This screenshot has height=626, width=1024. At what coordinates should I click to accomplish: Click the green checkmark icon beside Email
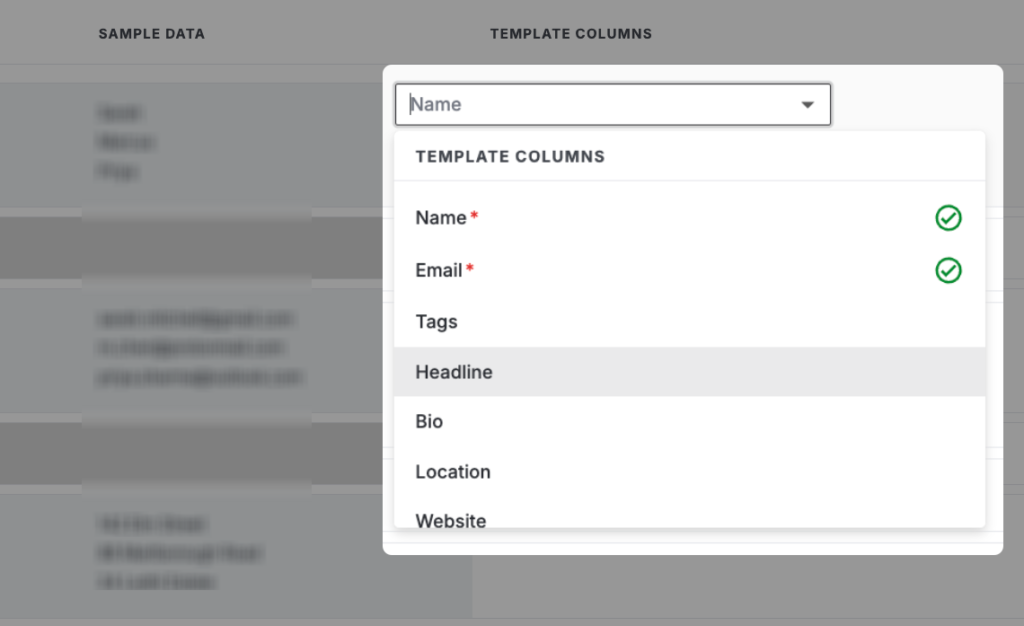tap(948, 270)
